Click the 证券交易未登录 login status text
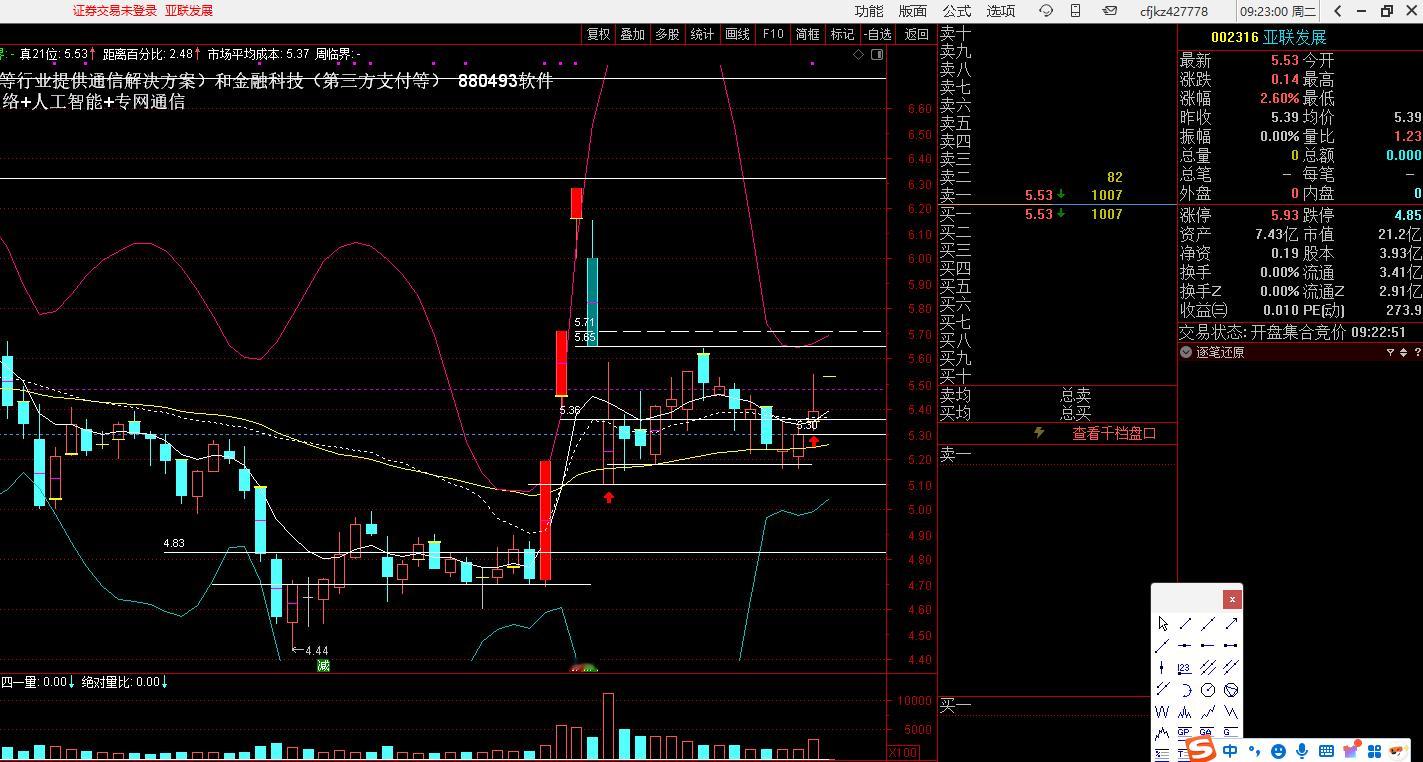The width and height of the screenshot is (1423, 762). coord(115,11)
